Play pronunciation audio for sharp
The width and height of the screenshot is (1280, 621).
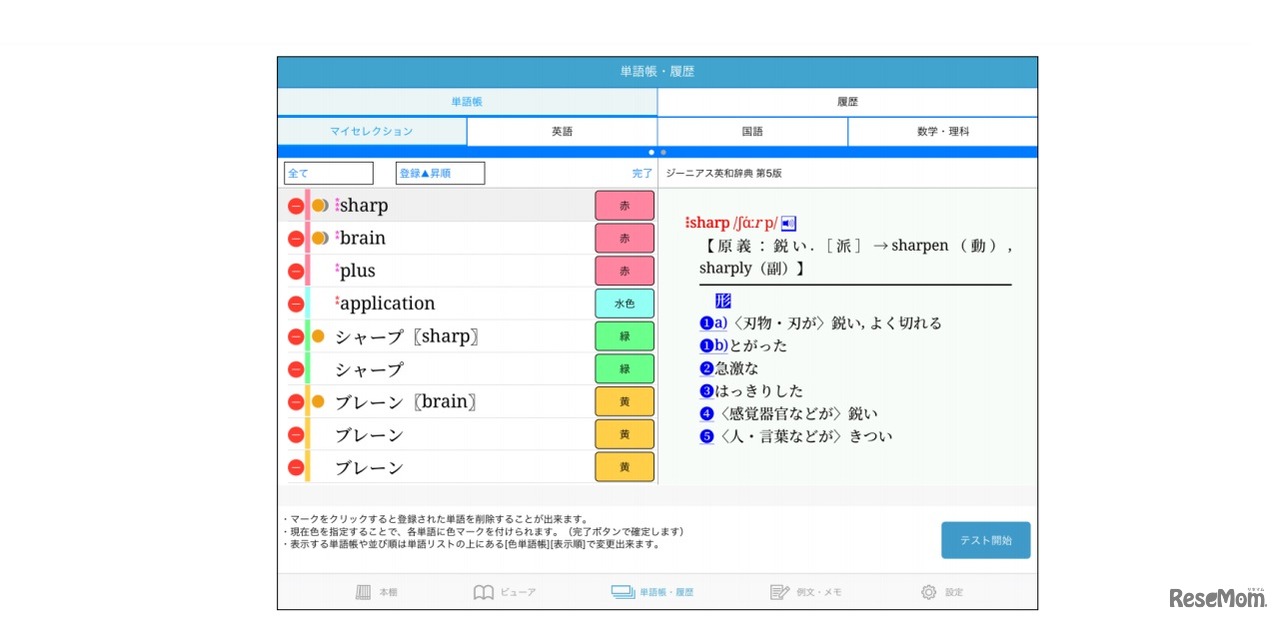[x=788, y=223]
